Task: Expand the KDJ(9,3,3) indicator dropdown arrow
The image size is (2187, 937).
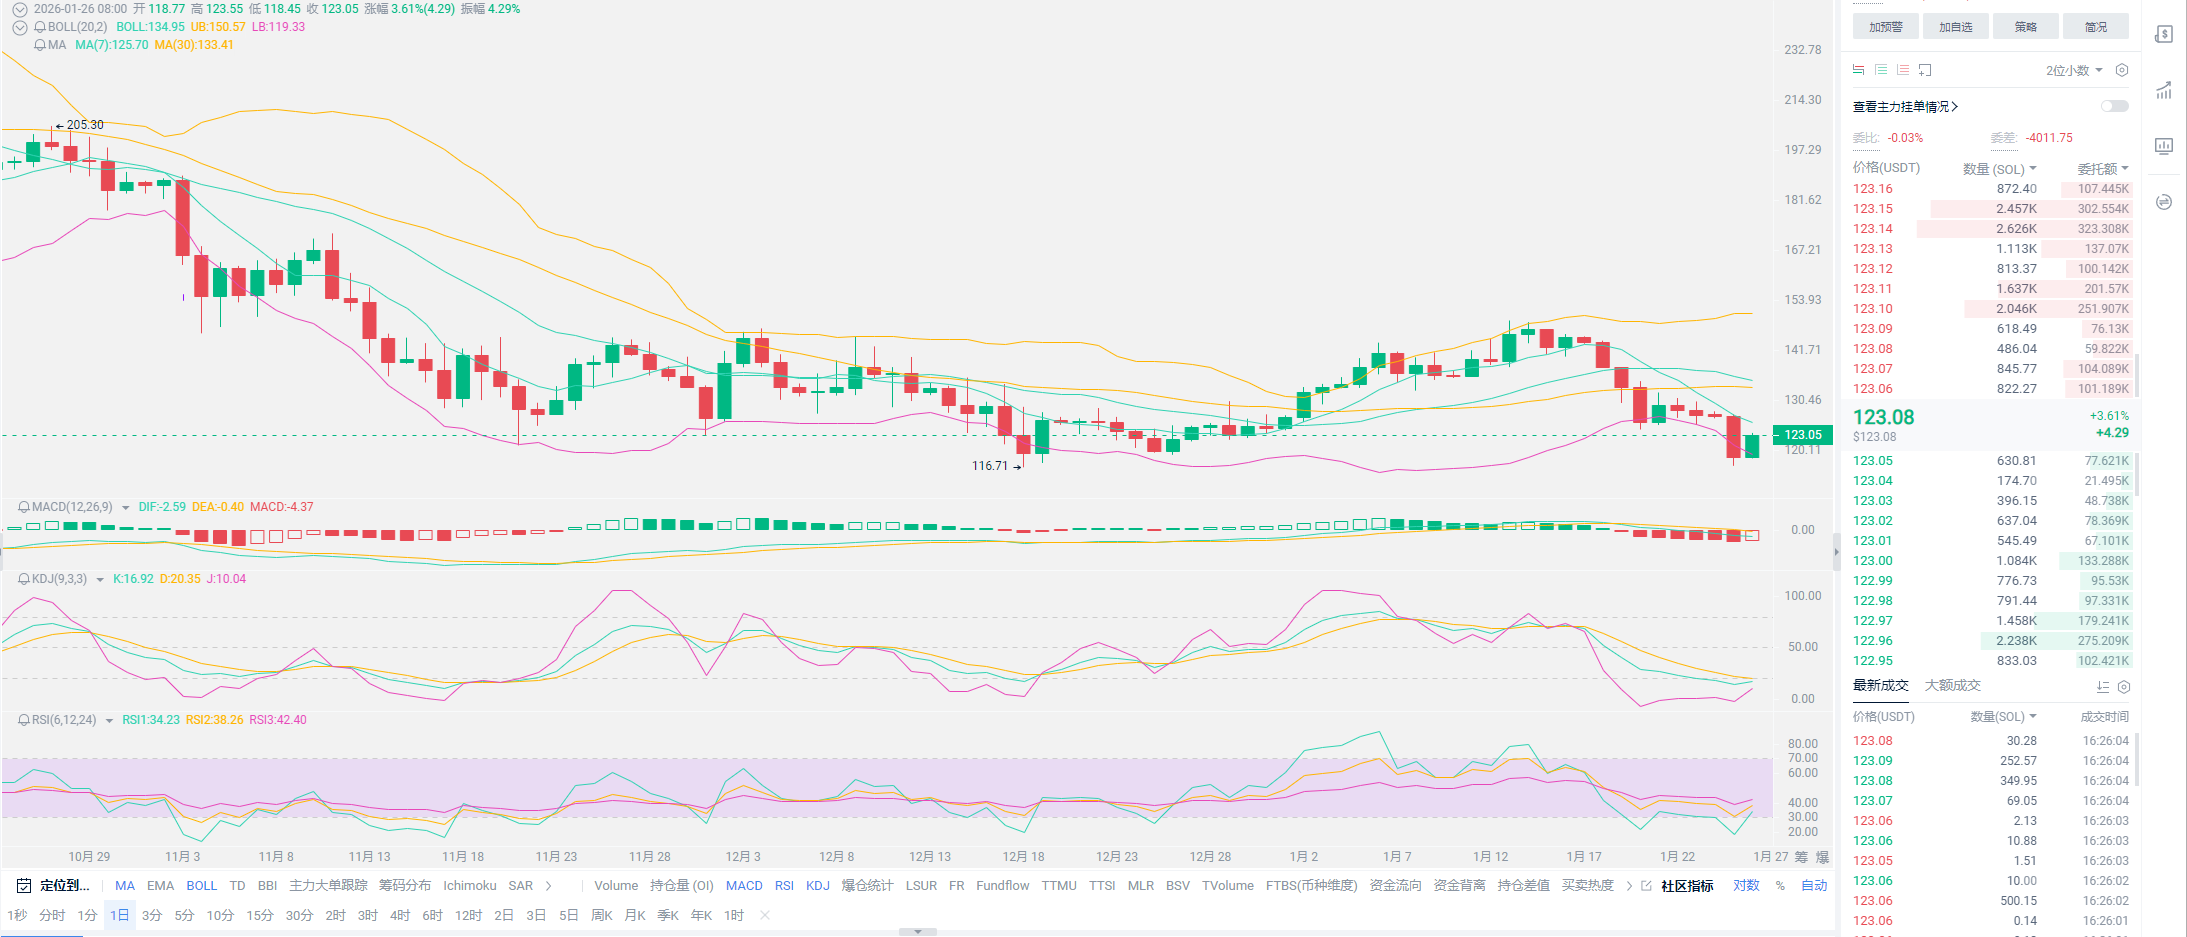Action: (100, 580)
